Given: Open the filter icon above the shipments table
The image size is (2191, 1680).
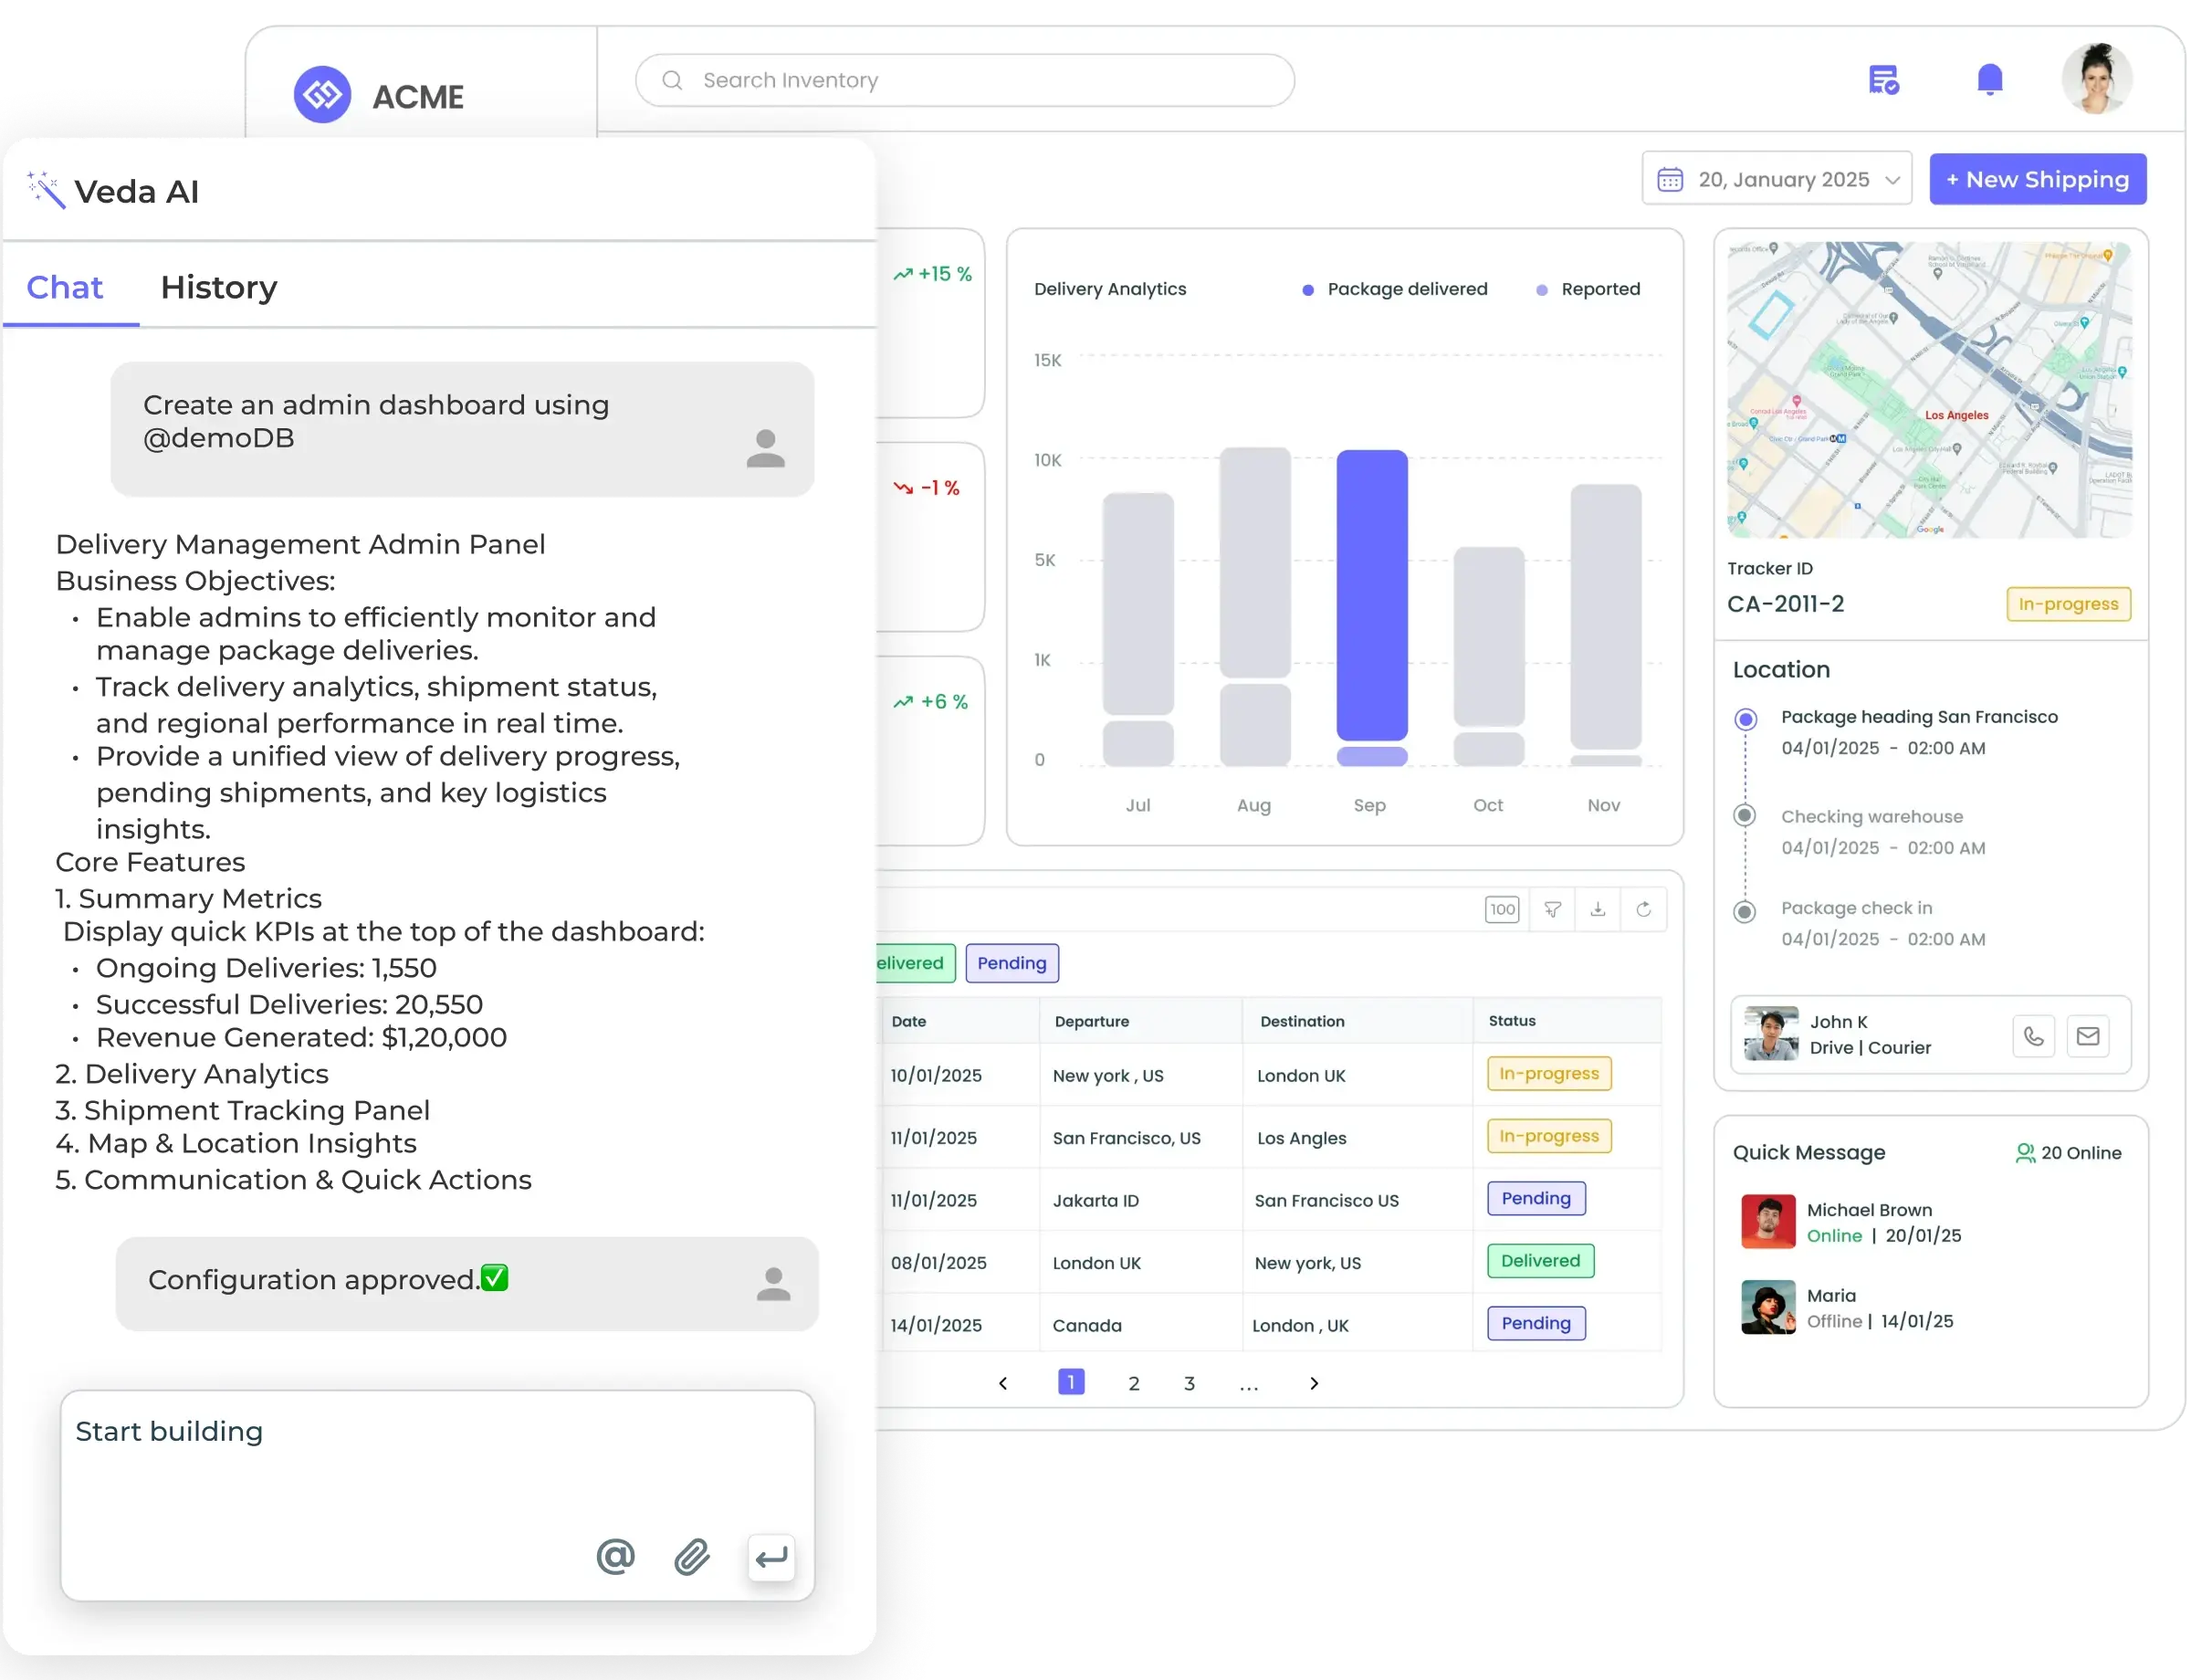Looking at the screenshot, I should click(x=1551, y=910).
